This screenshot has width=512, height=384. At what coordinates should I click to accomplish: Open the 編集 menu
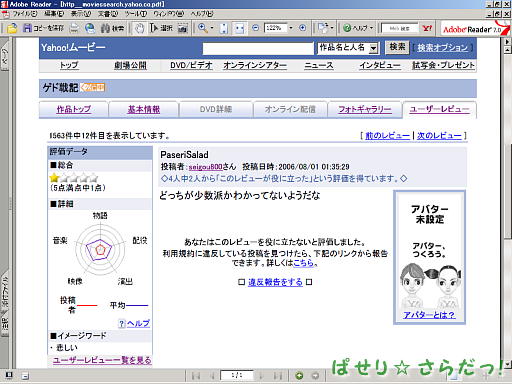[54, 14]
